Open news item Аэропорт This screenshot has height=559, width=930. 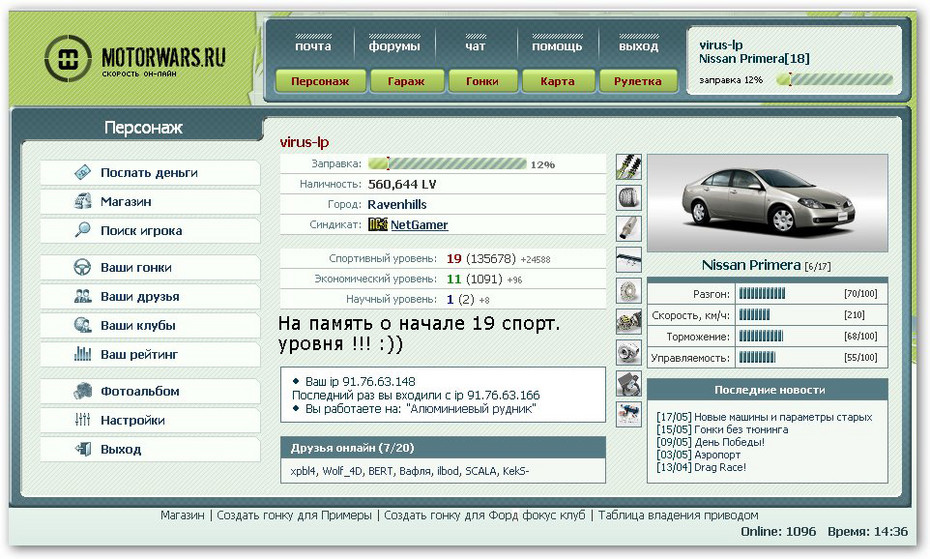(717, 455)
